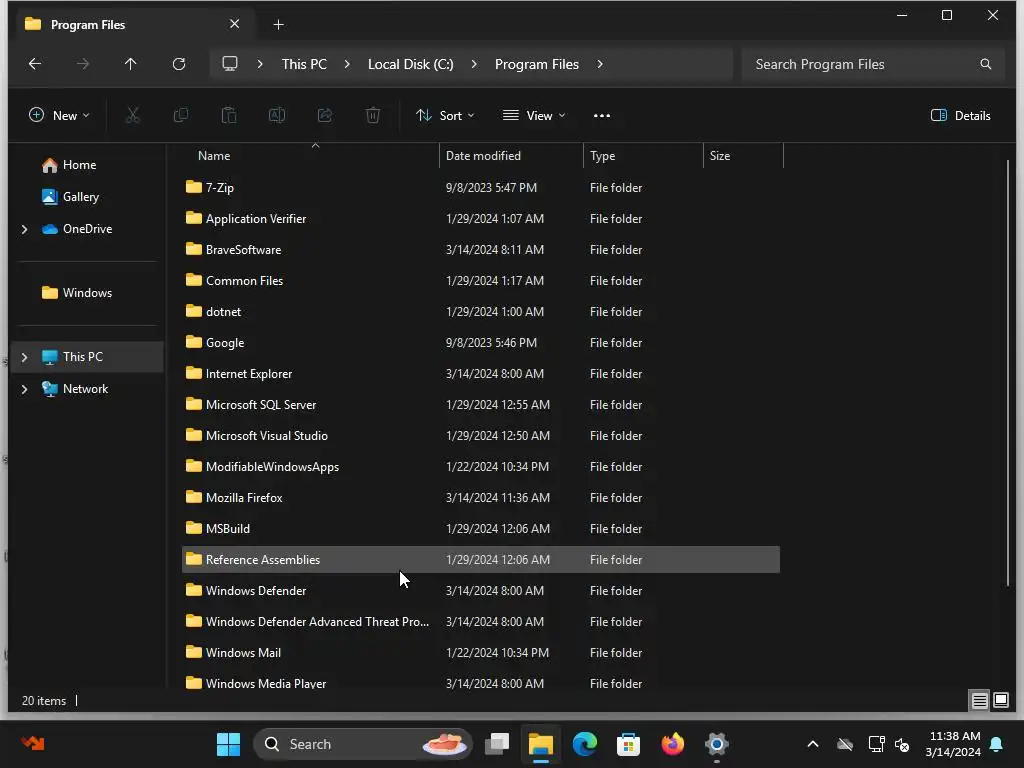Select the Windows Defender folder row

click(481, 590)
